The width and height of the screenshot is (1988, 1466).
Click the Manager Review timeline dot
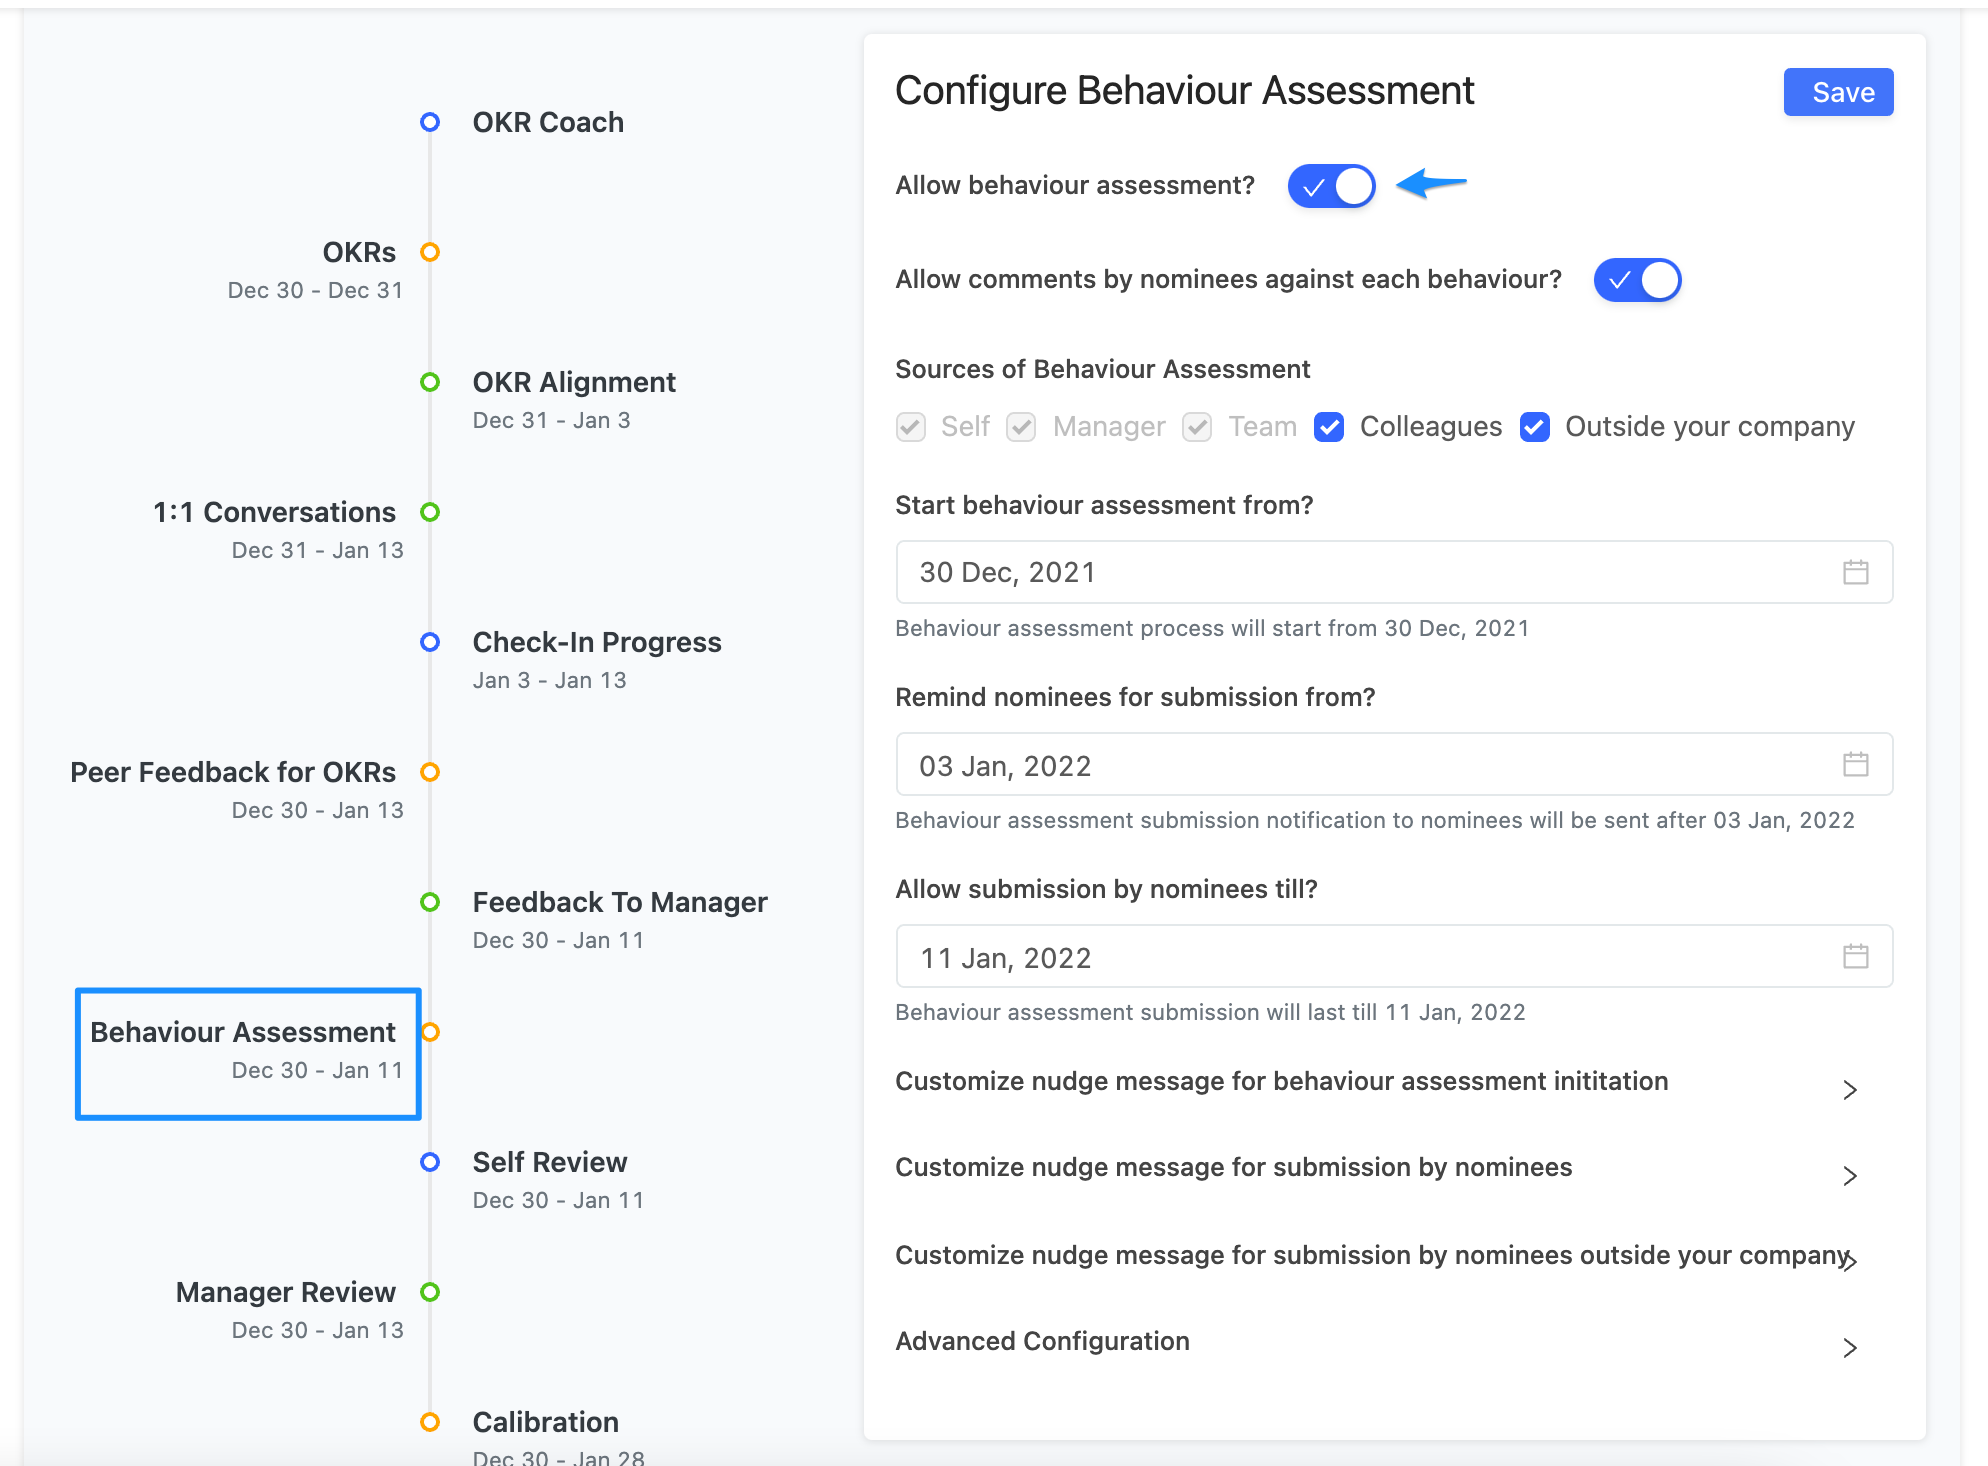430,1292
